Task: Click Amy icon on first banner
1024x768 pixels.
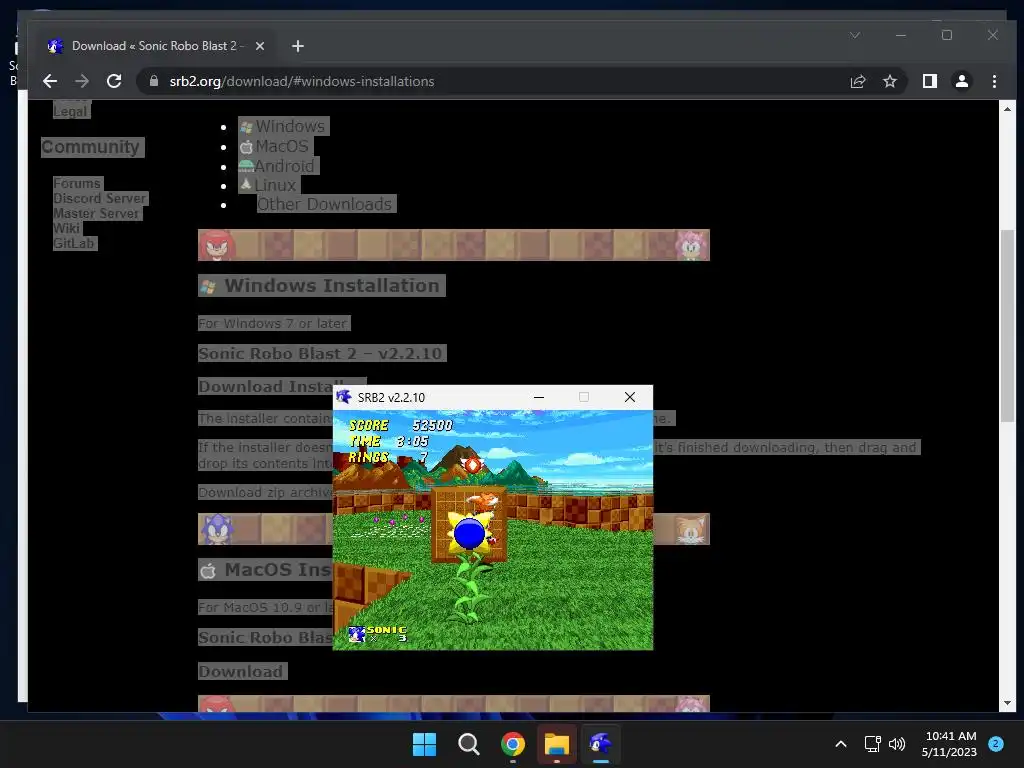Action: (x=691, y=245)
